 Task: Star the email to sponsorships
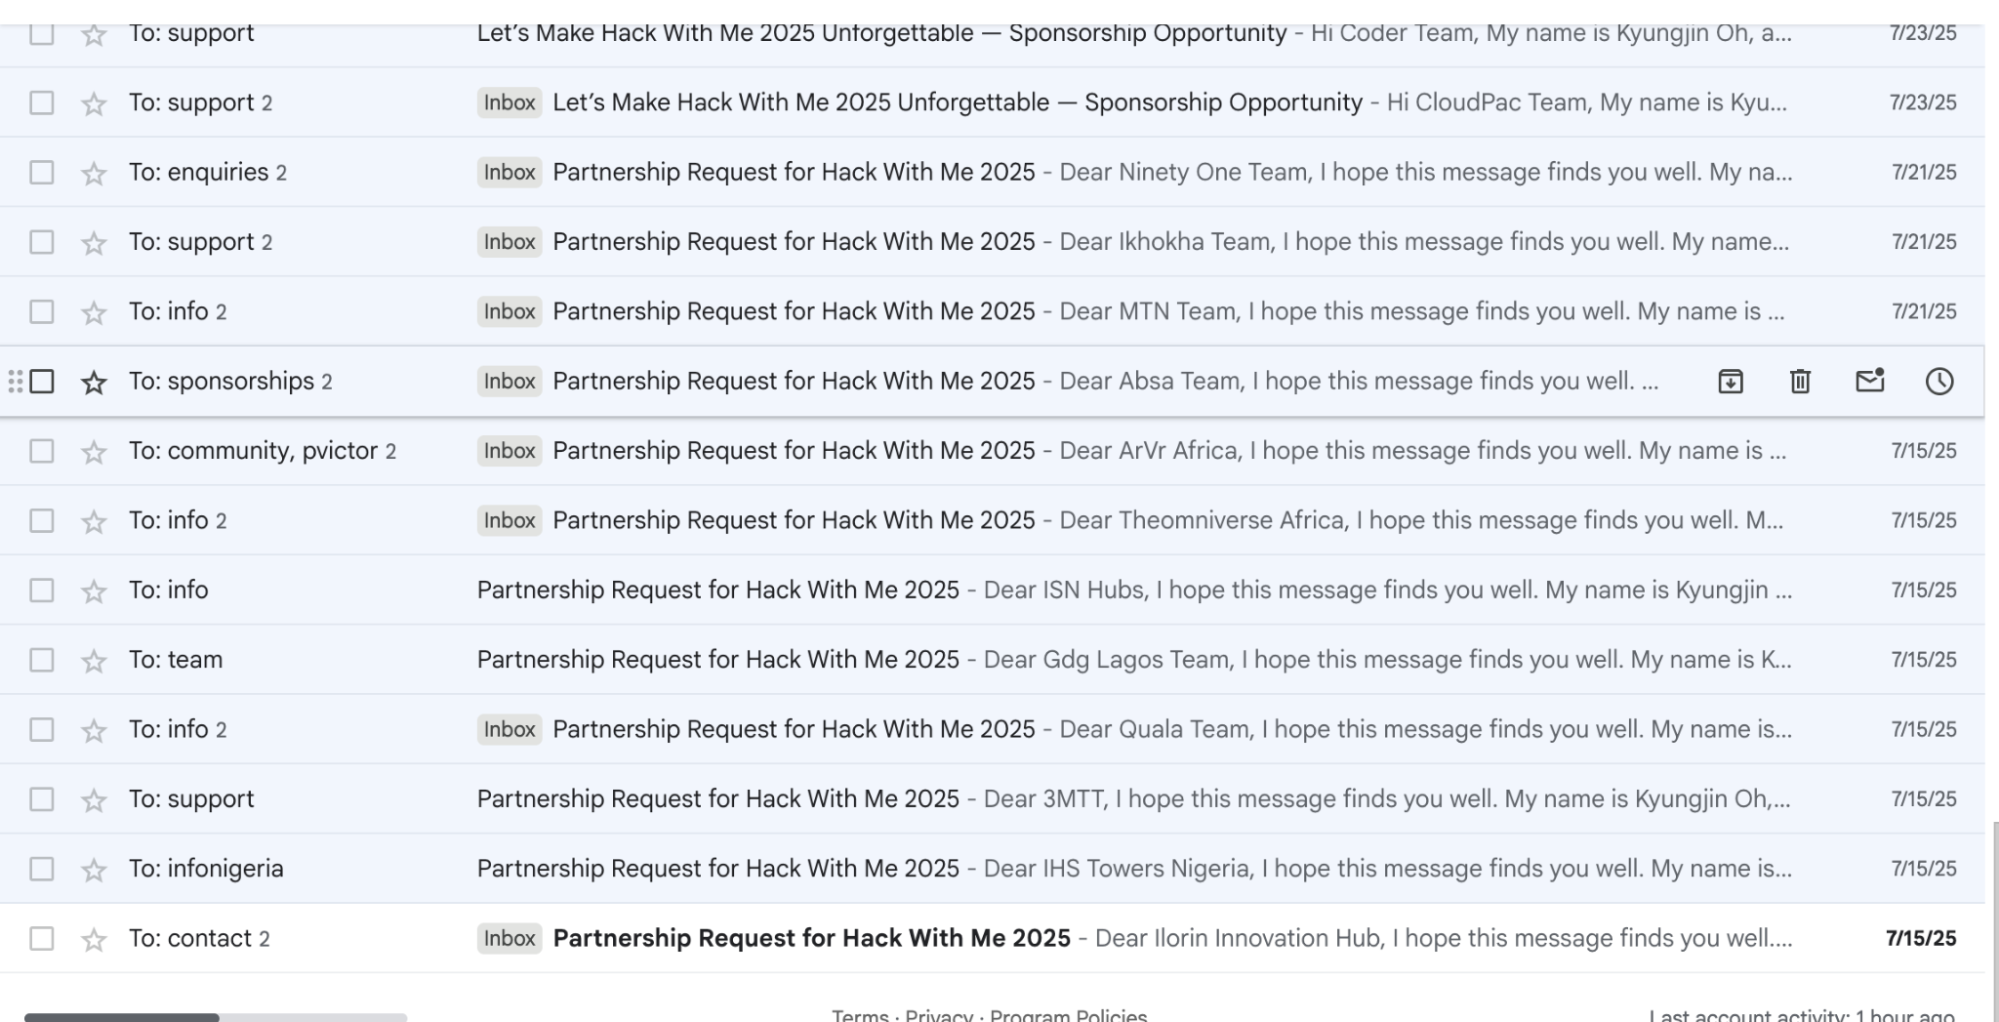coord(94,382)
